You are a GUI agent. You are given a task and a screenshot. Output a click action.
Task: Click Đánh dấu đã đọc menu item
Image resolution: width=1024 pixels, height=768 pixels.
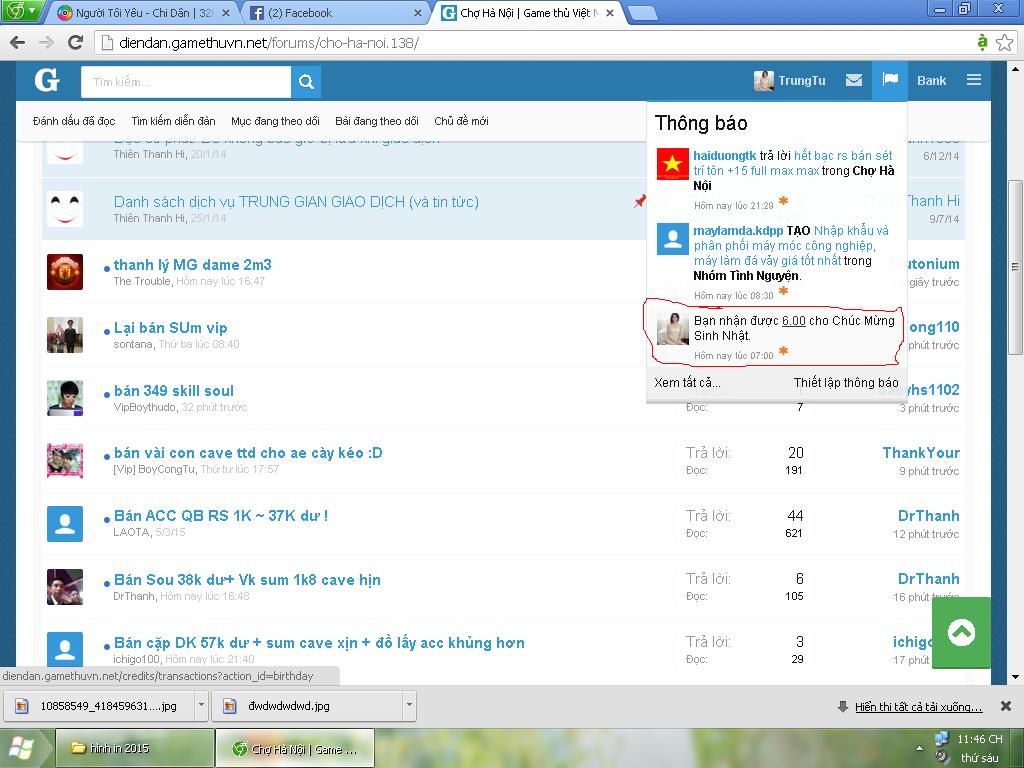74,121
